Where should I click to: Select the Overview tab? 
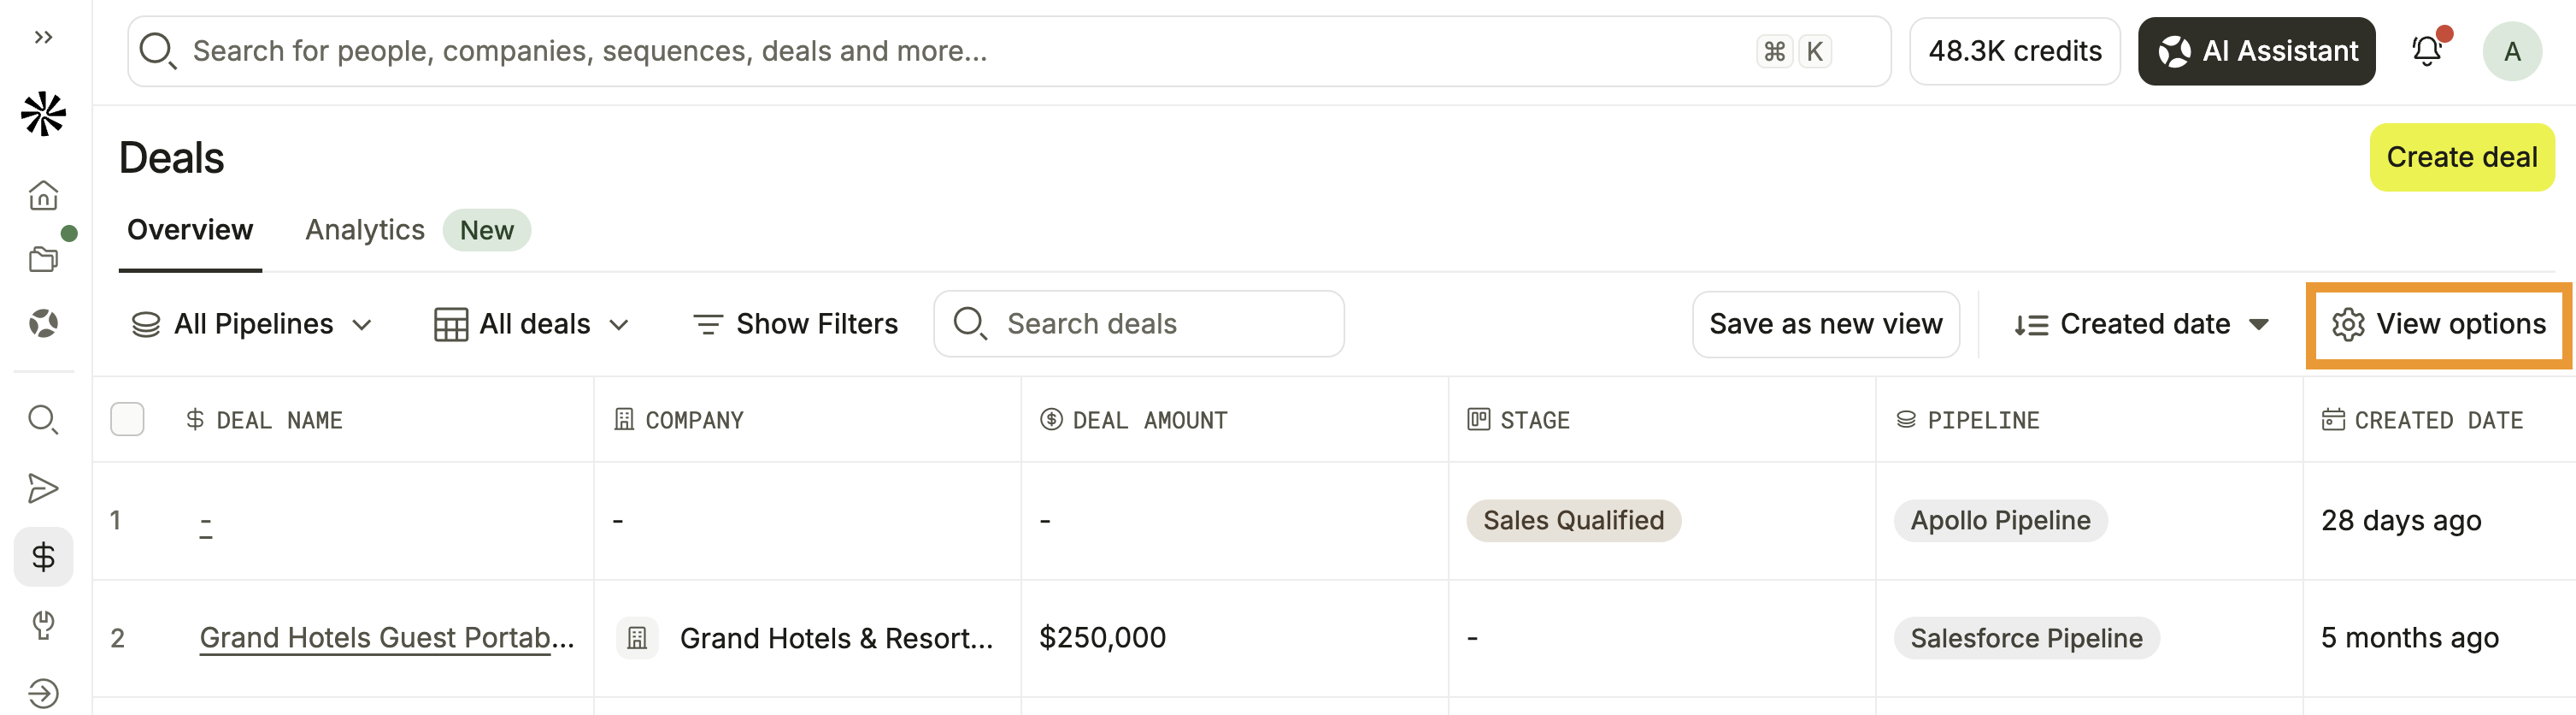pos(190,230)
